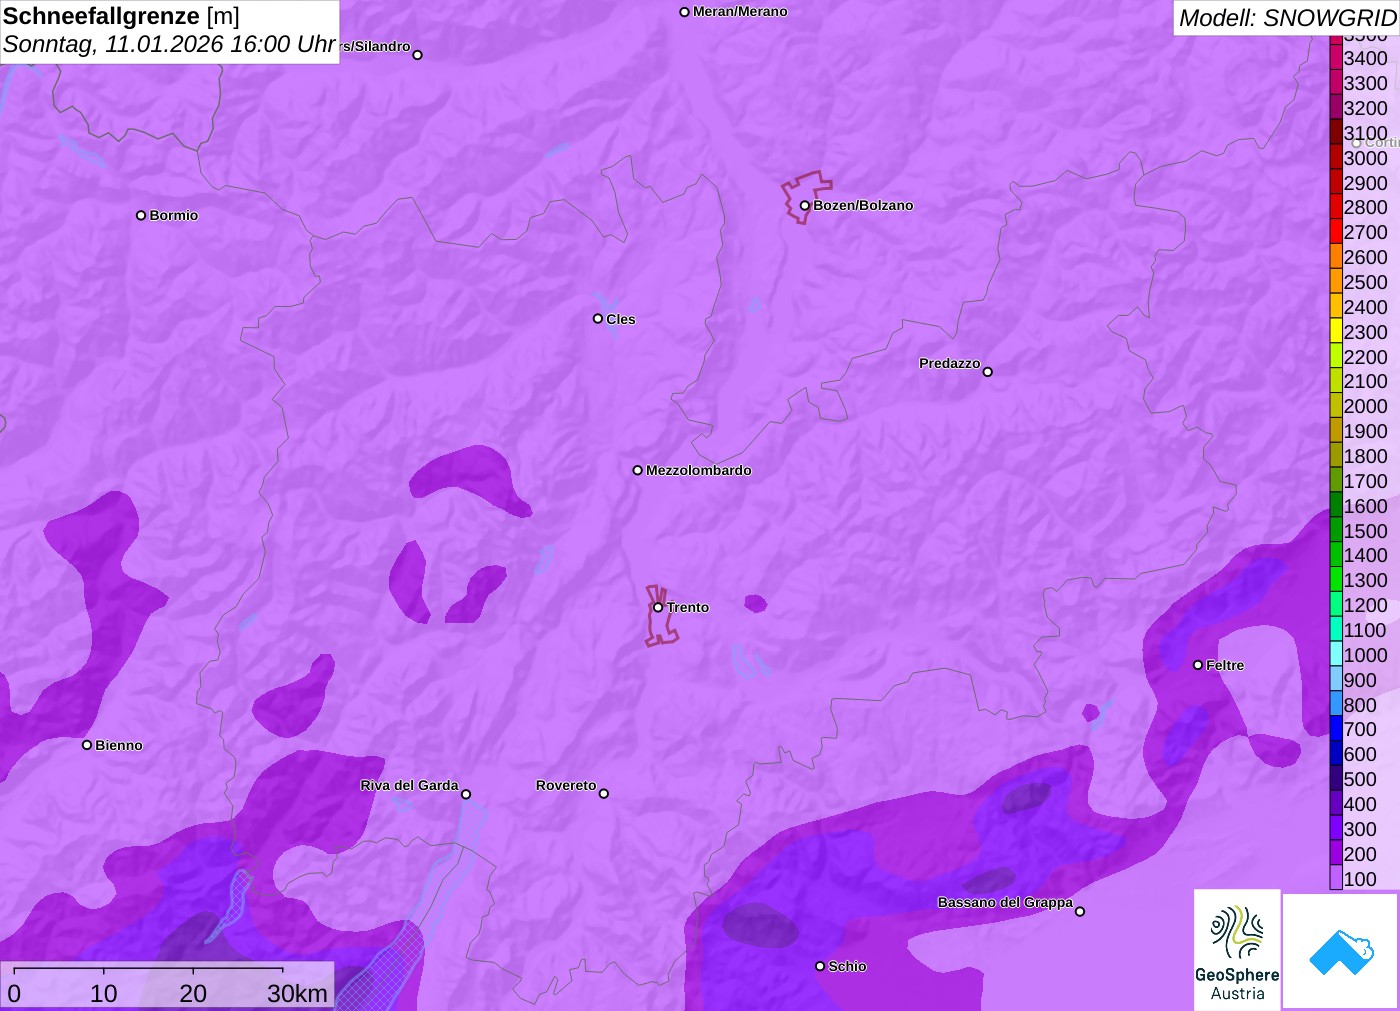Click the blue house-and-cloud weather logo
The image size is (1400, 1011).
[1341, 952]
